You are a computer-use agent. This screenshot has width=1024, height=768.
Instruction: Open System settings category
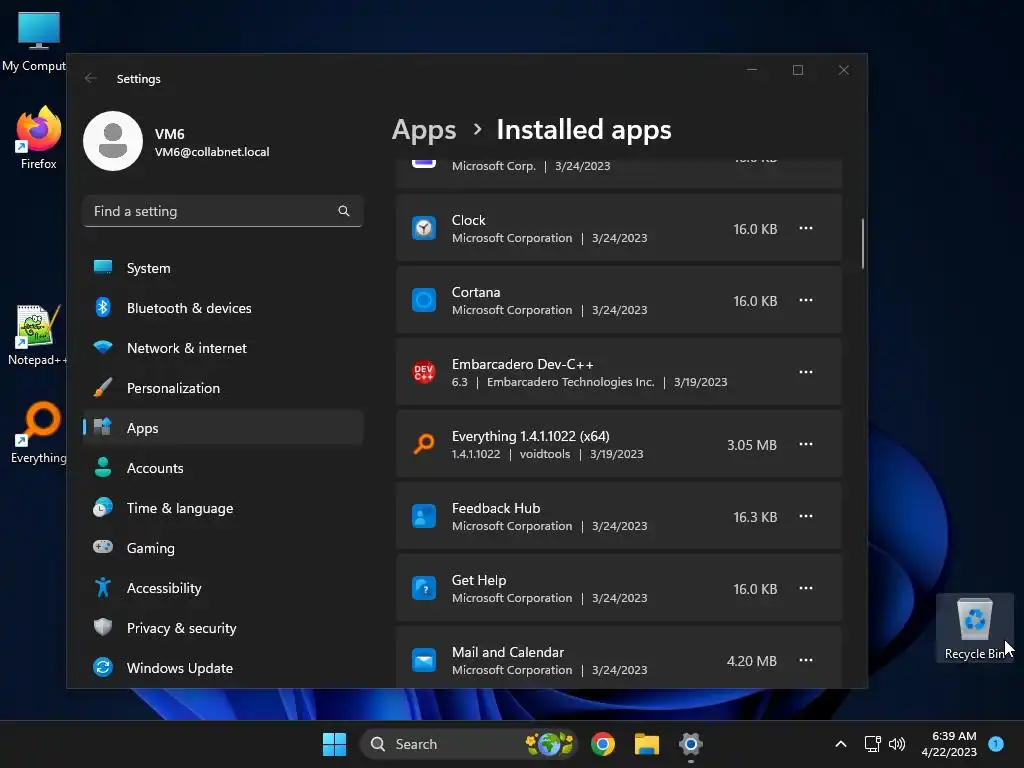[223, 268]
